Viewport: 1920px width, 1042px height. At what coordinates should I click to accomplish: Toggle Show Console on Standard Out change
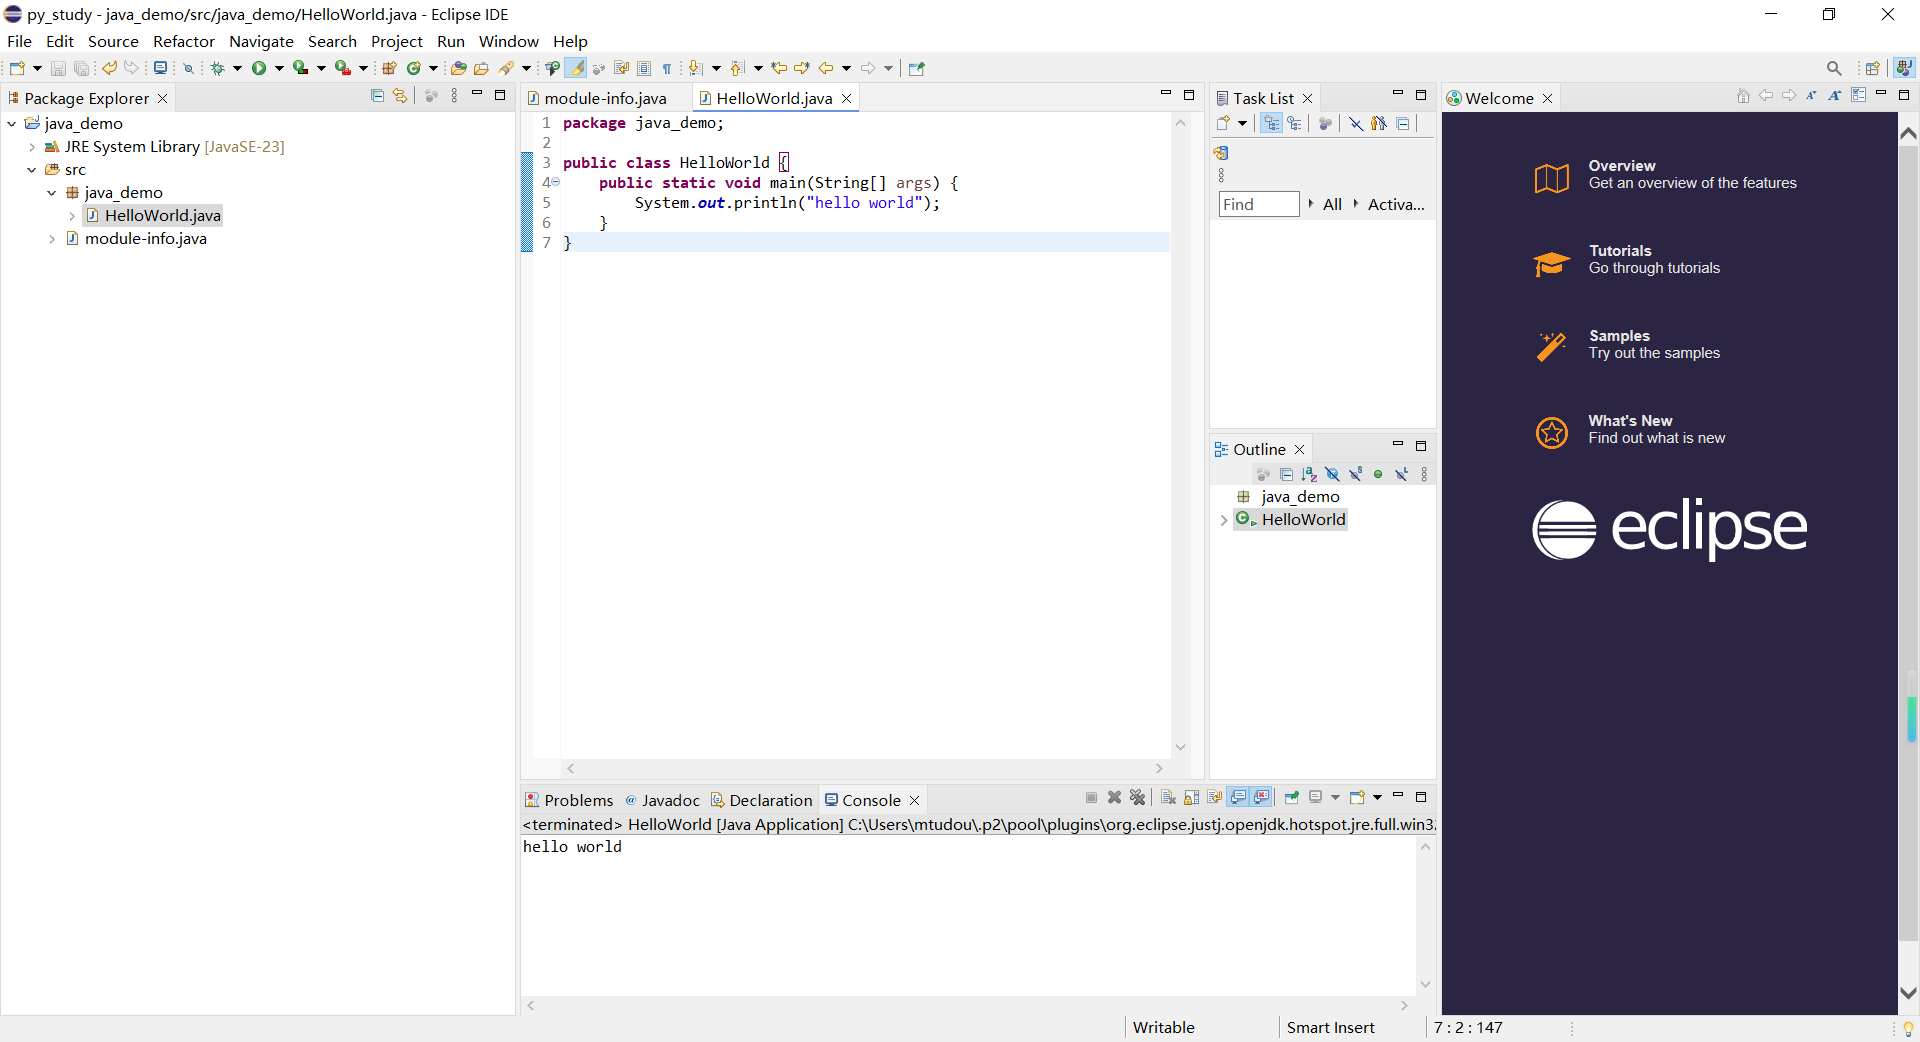click(x=1238, y=797)
